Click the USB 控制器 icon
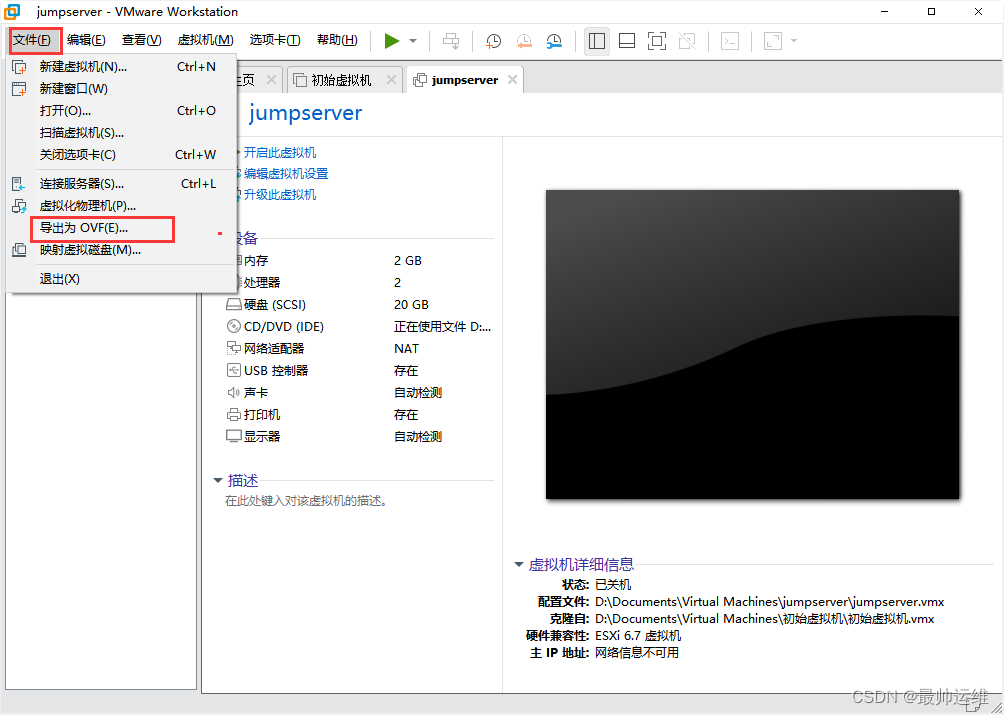Image resolution: width=1004 pixels, height=715 pixels. [234, 370]
